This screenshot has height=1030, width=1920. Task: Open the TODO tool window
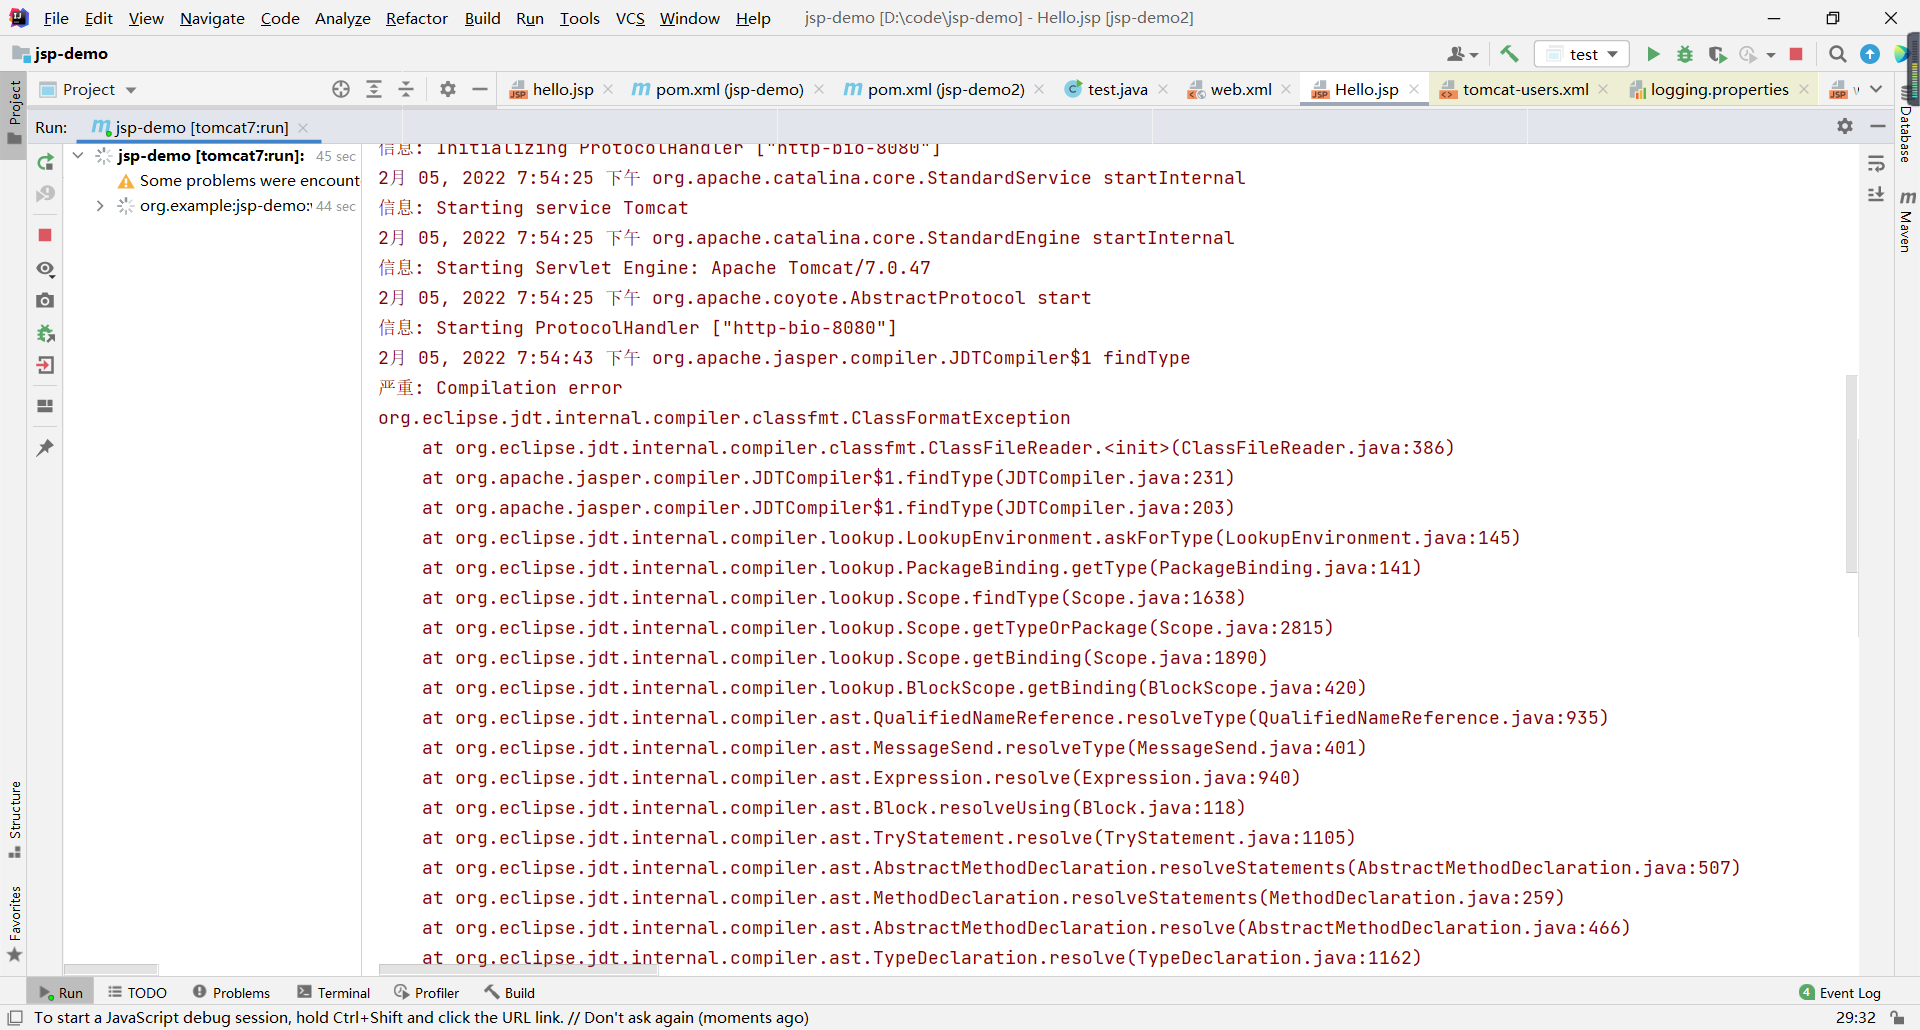coord(137,992)
